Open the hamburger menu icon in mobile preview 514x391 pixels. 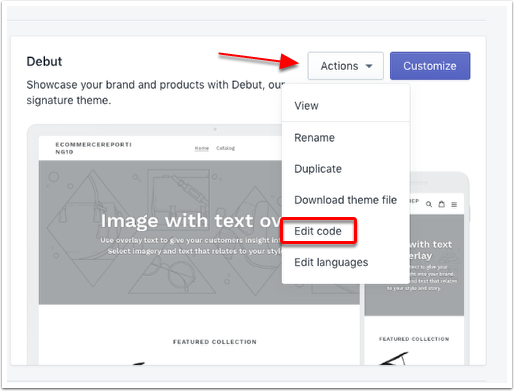[x=454, y=204]
